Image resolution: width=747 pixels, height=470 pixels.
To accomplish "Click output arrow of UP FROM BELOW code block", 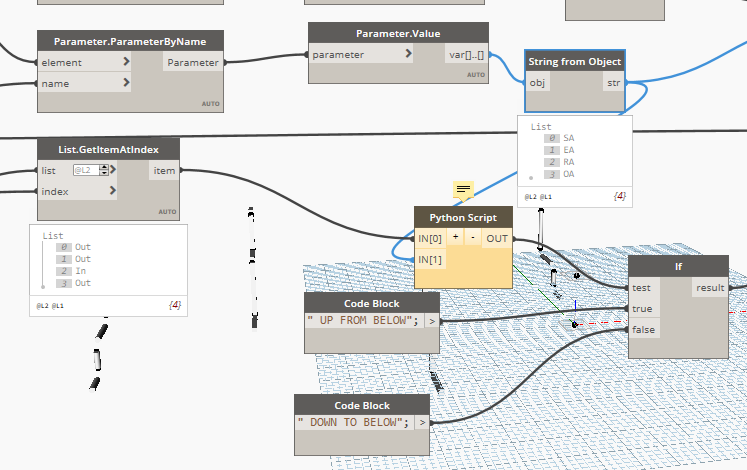I will tap(432, 321).
